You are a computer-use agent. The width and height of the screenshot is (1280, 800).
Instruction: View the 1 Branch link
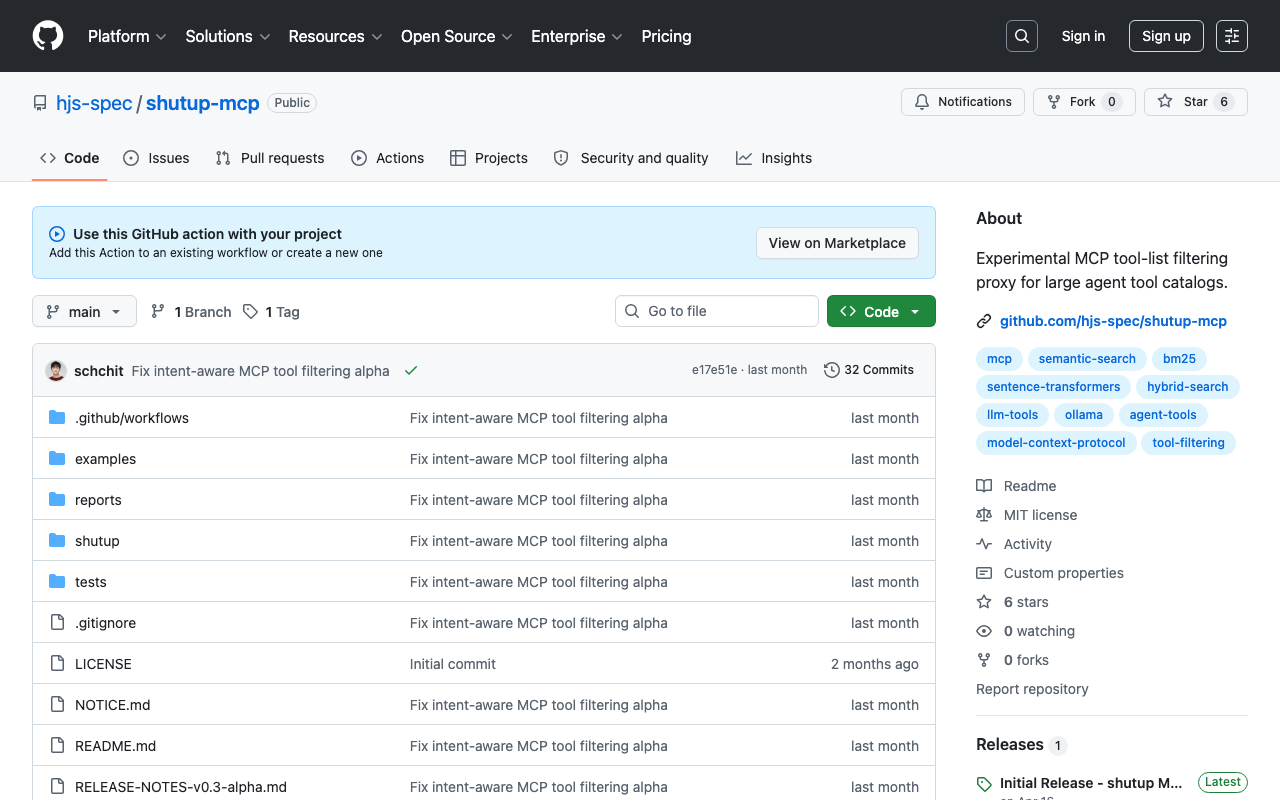(191, 312)
